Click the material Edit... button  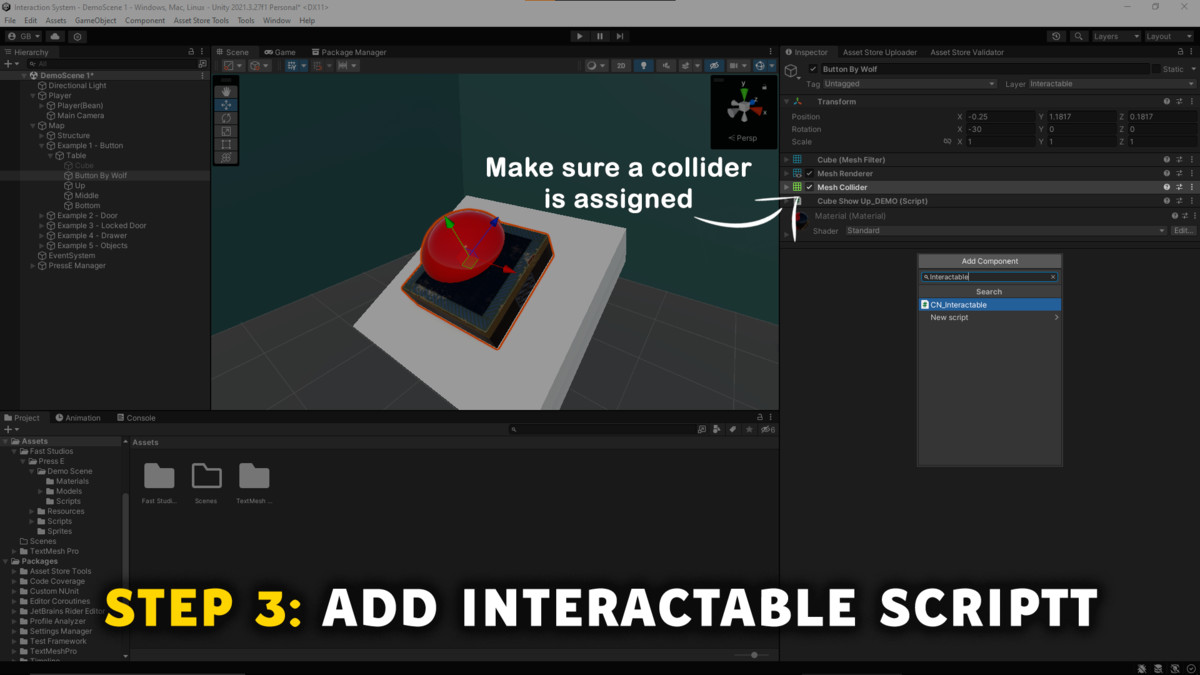(x=1183, y=231)
